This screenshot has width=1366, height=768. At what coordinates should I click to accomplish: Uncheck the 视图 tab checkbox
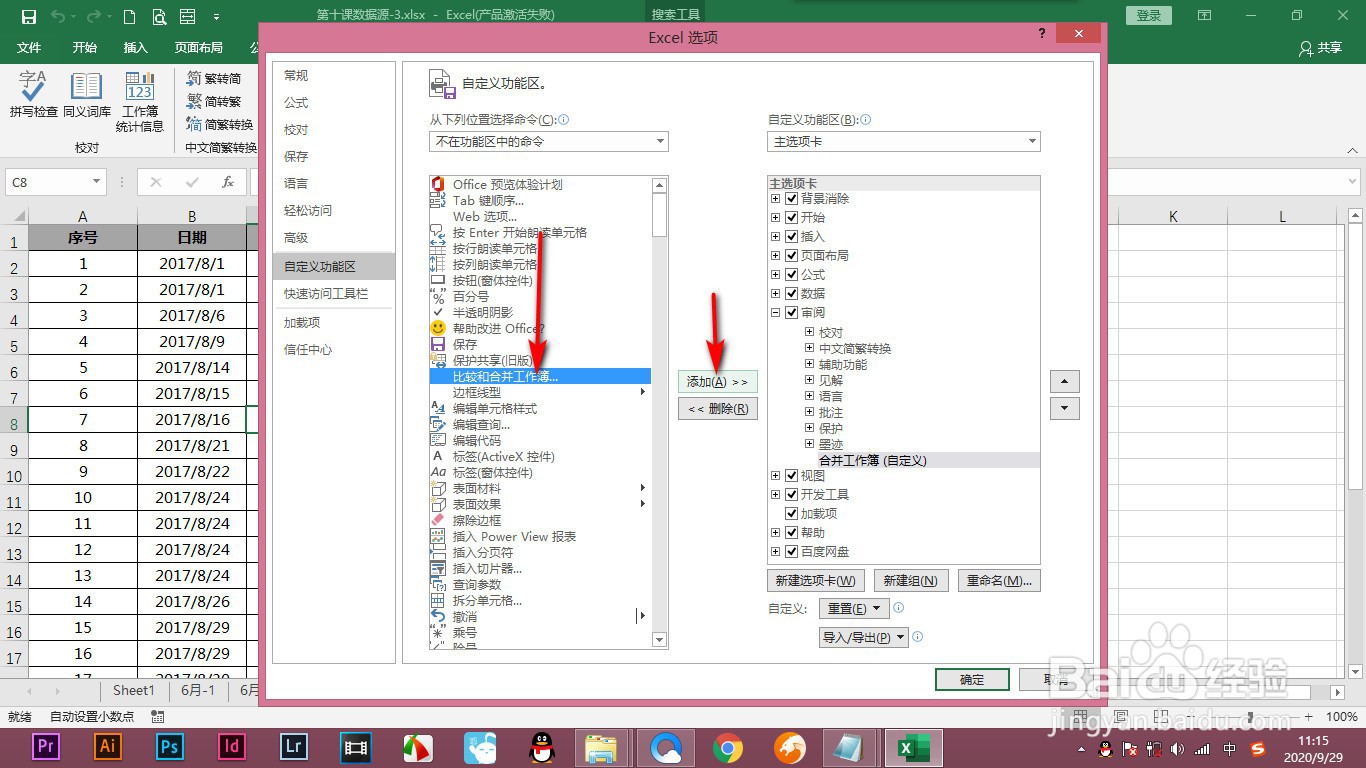tap(792, 476)
